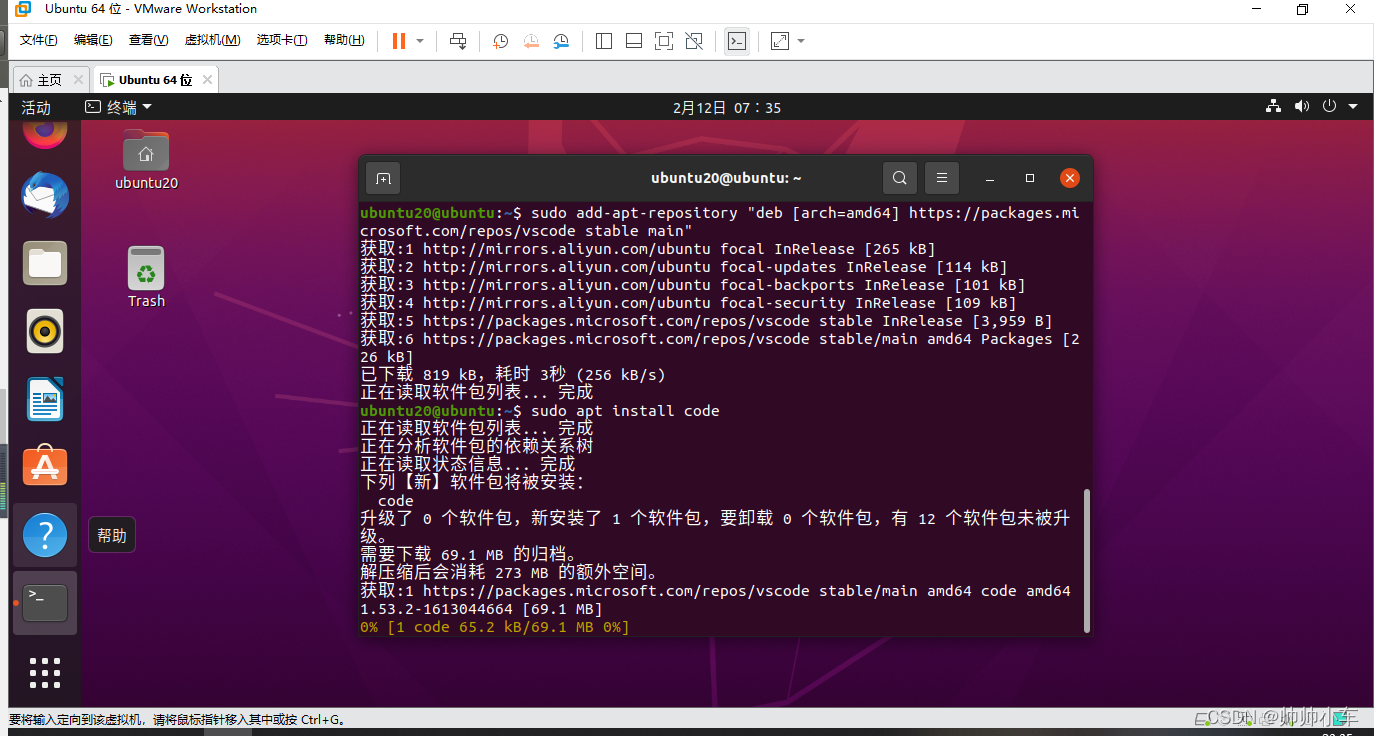The image size is (1374, 736).
Task: Open Ubuntu Software from the dock
Action: [45, 466]
